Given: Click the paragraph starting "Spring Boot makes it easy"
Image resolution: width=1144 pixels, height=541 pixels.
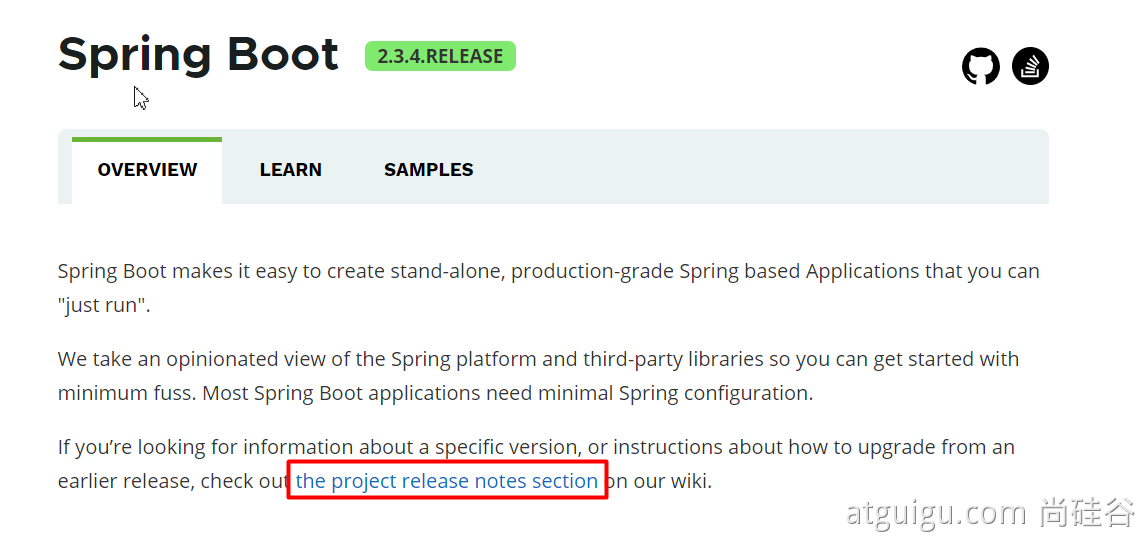Looking at the screenshot, I should click(400, 271).
